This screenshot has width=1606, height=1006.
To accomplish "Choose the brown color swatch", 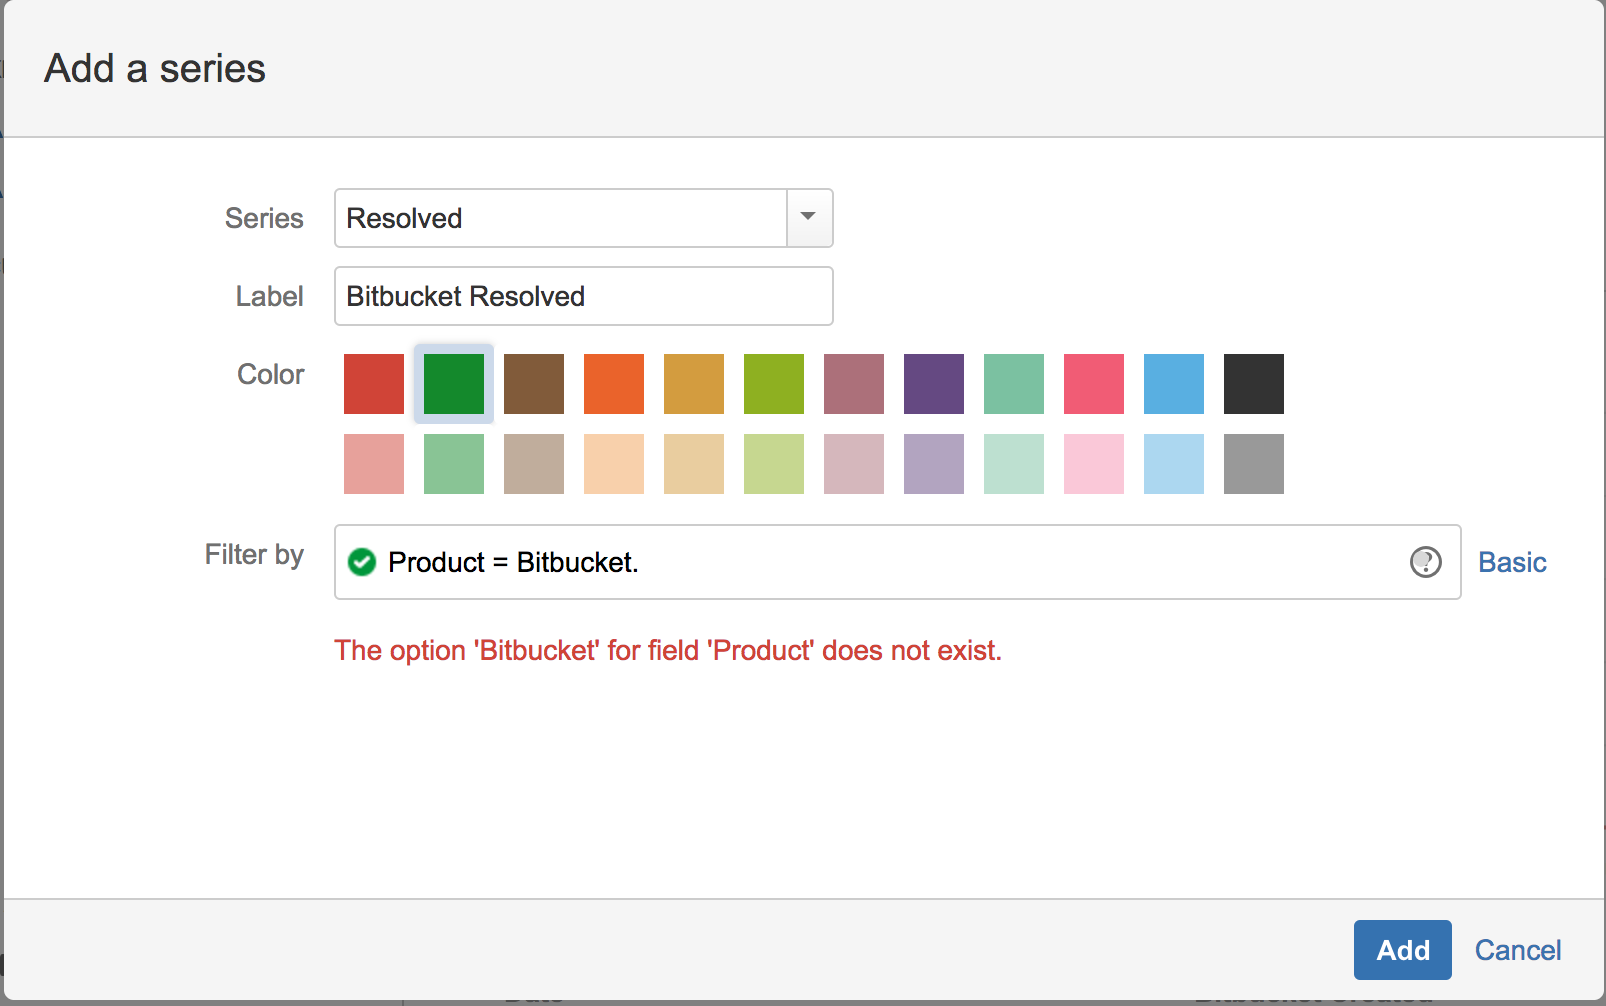I will click(x=534, y=384).
